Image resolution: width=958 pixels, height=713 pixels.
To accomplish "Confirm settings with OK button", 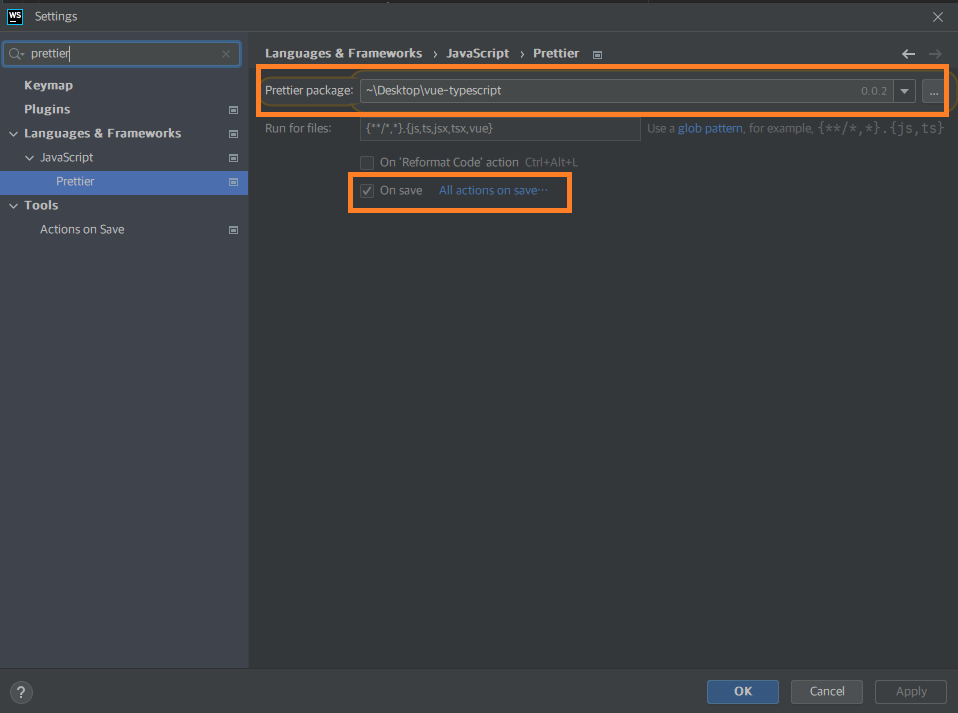I will pyautogui.click(x=743, y=692).
